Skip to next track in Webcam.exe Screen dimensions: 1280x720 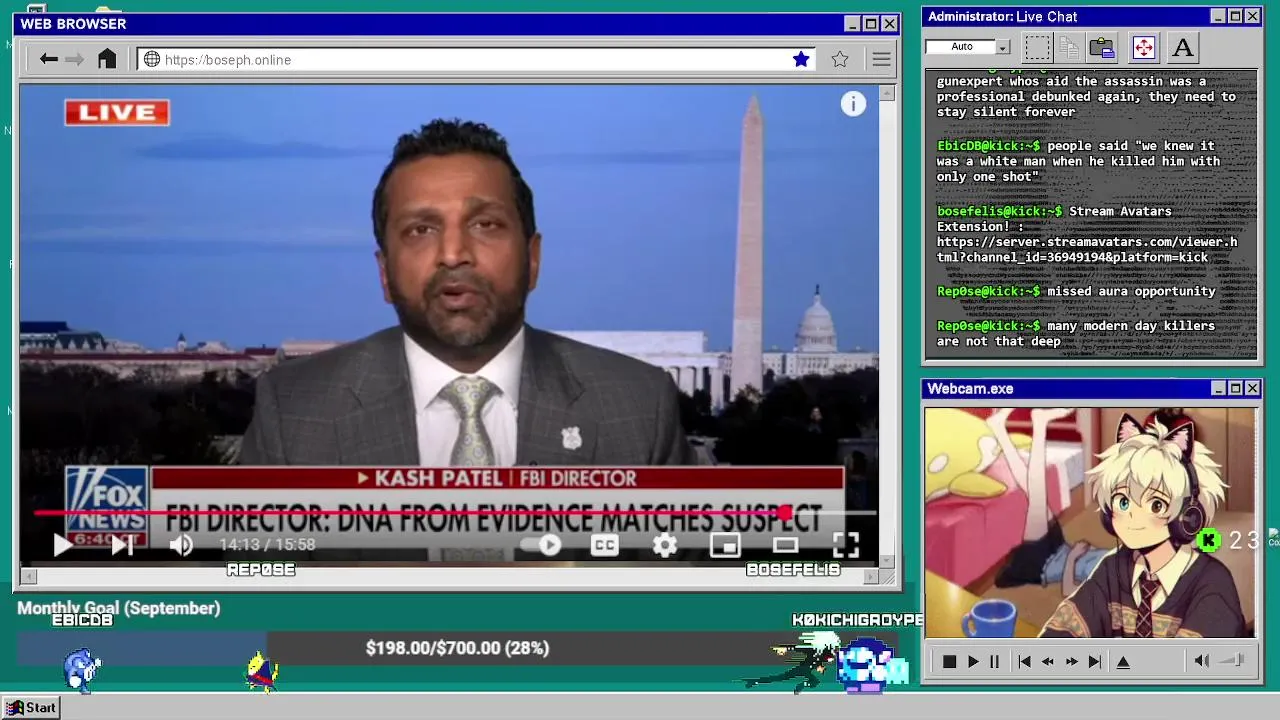pos(1095,661)
